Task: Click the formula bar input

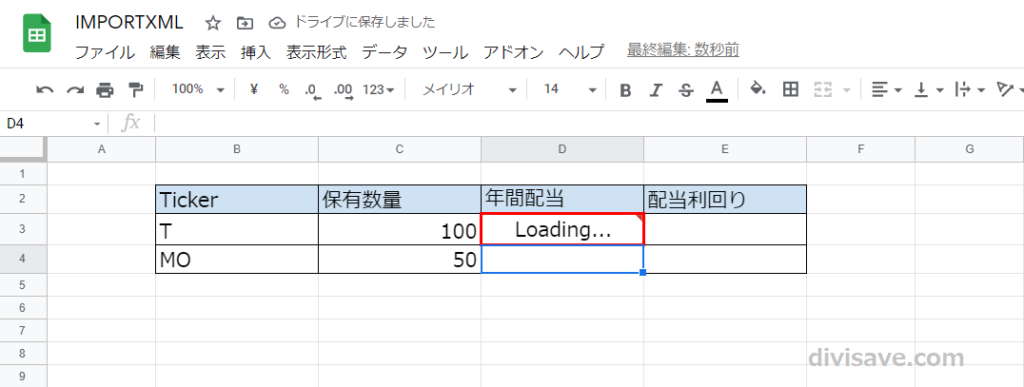Action: click(x=588, y=123)
